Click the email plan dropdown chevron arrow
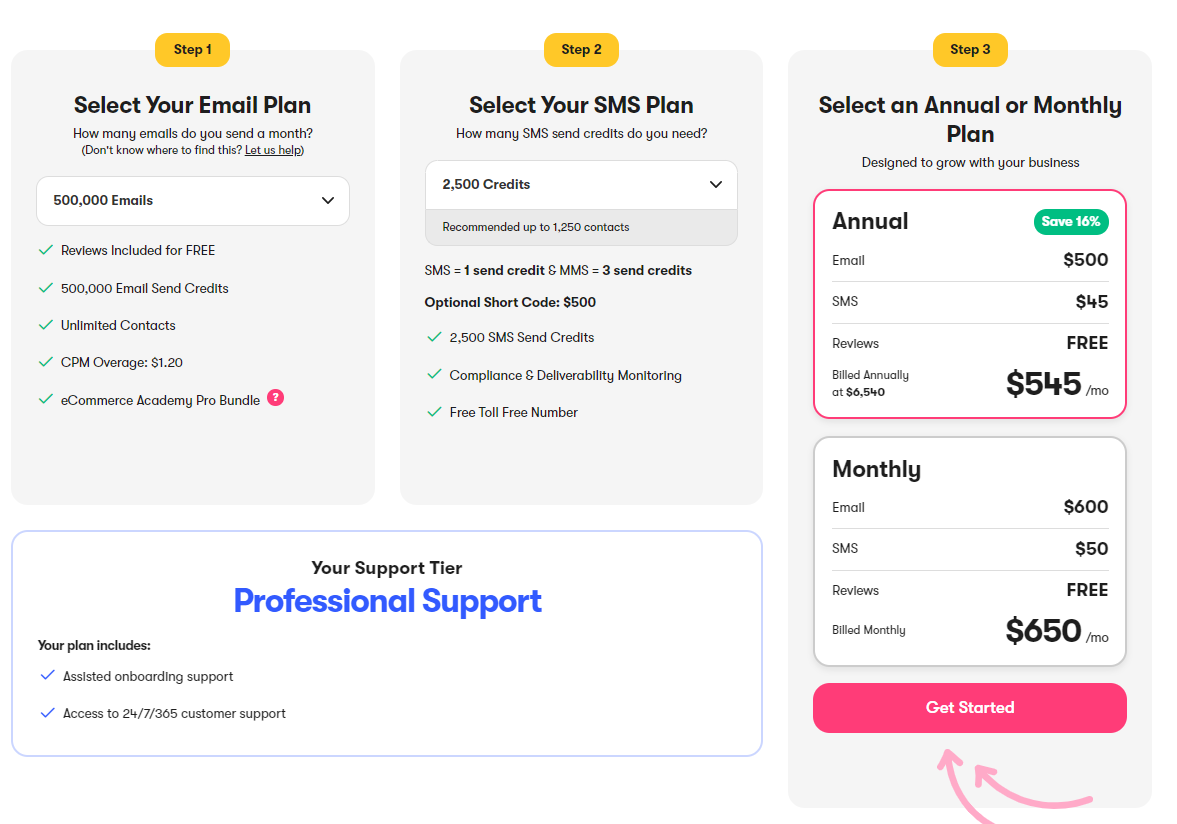 328,201
